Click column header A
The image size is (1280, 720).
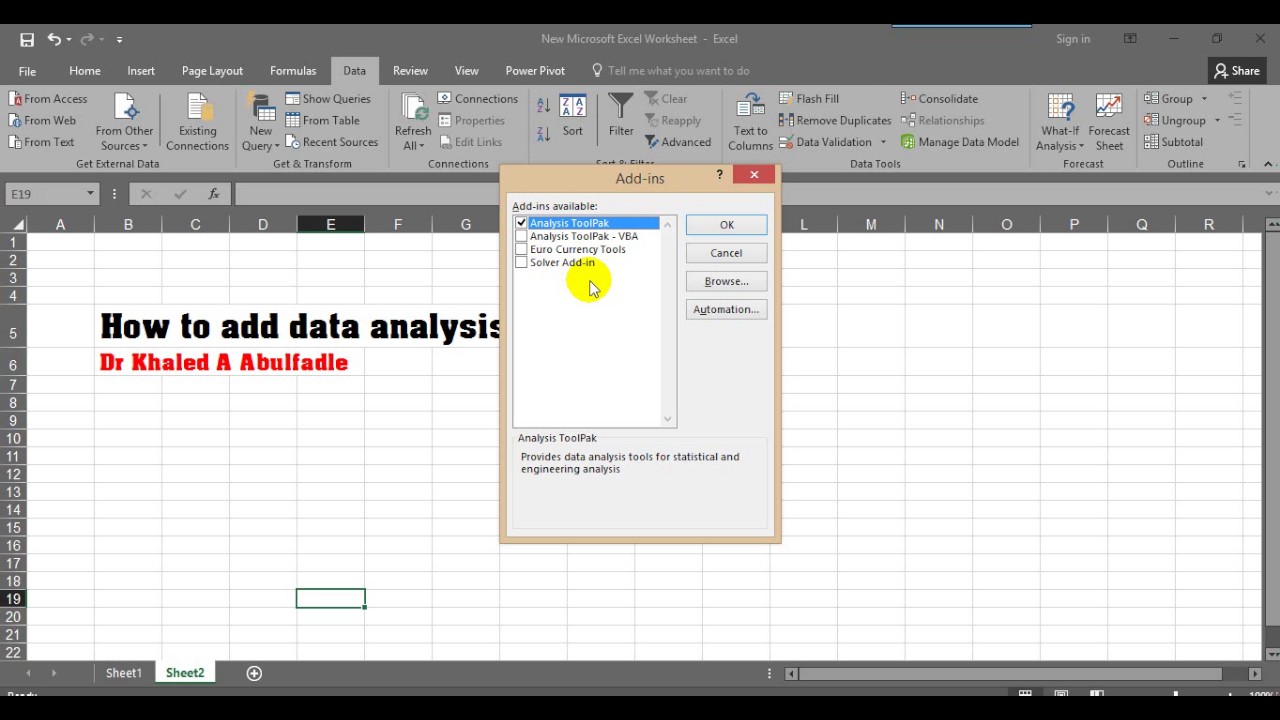pos(60,225)
